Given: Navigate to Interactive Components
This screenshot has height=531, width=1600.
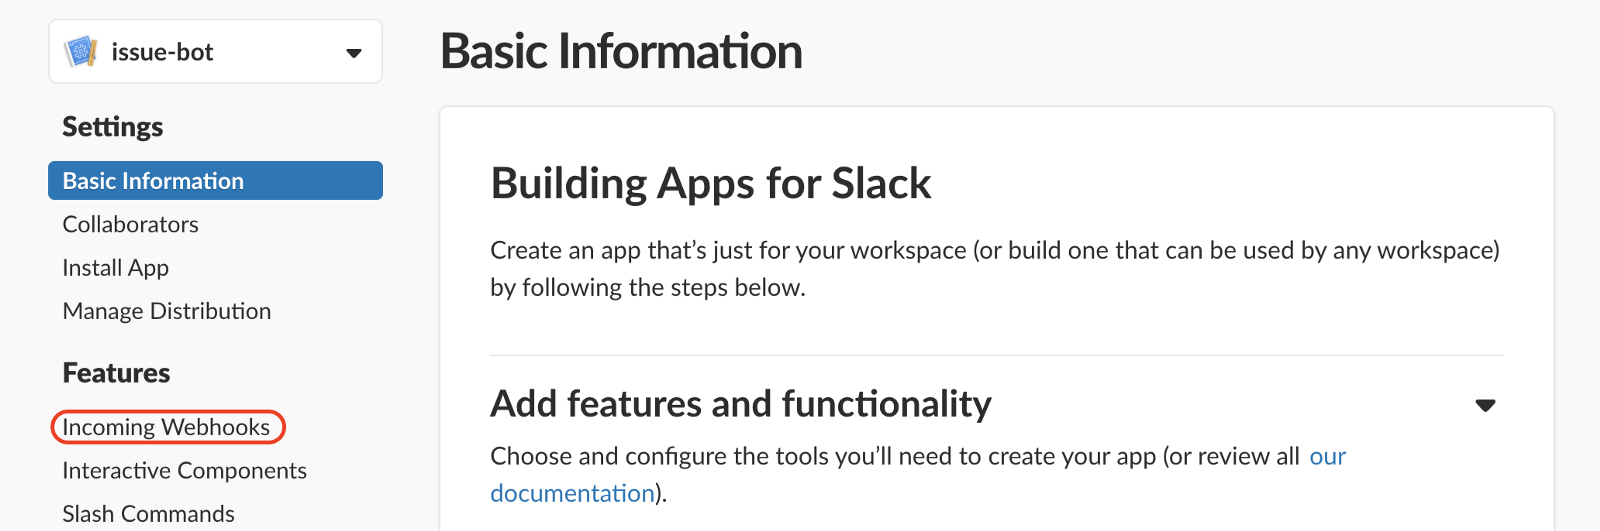Looking at the screenshot, I should (184, 470).
